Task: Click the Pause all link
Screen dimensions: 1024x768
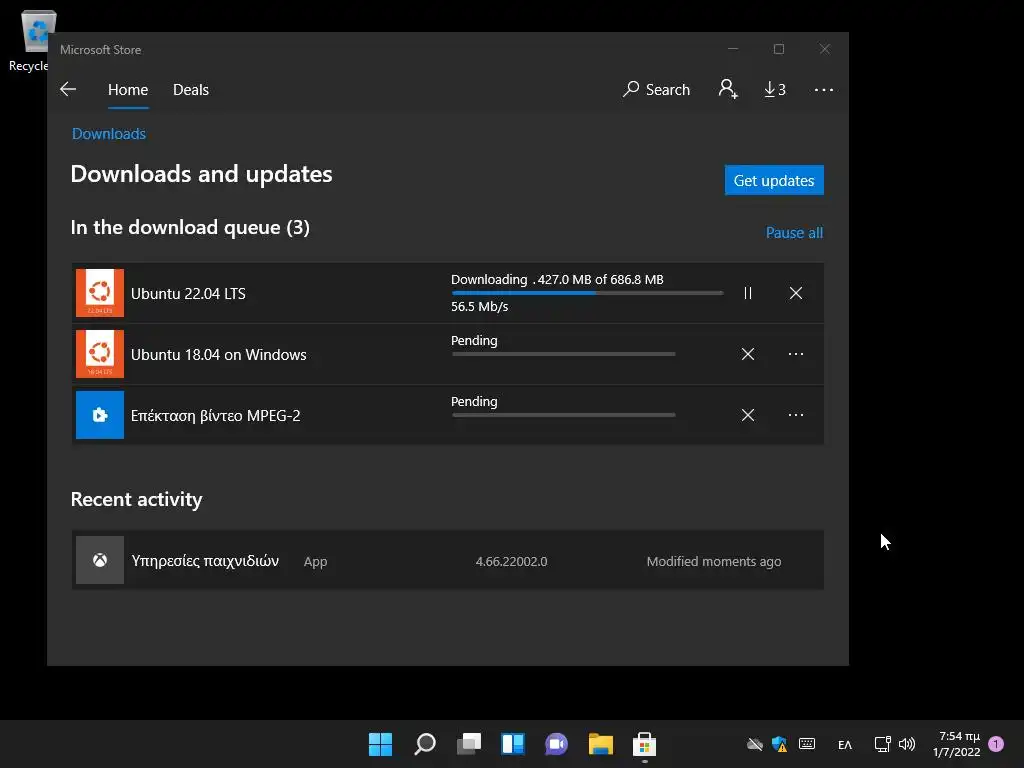Action: click(794, 232)
